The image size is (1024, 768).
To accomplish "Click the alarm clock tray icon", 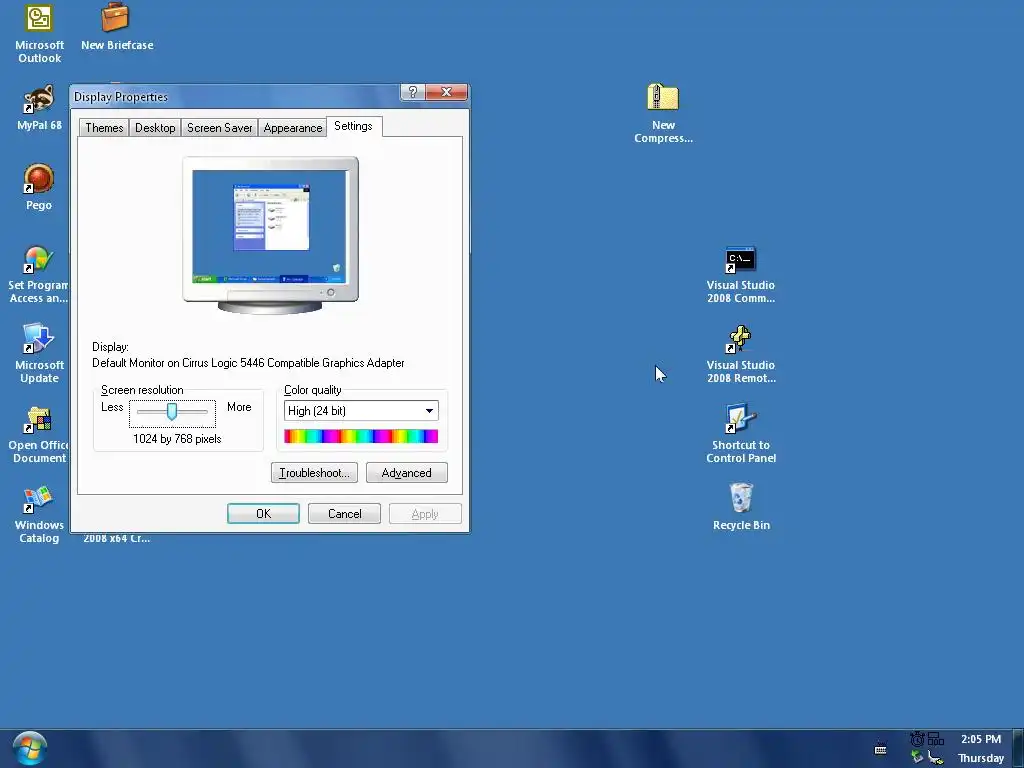I will [x=917, y=739].
